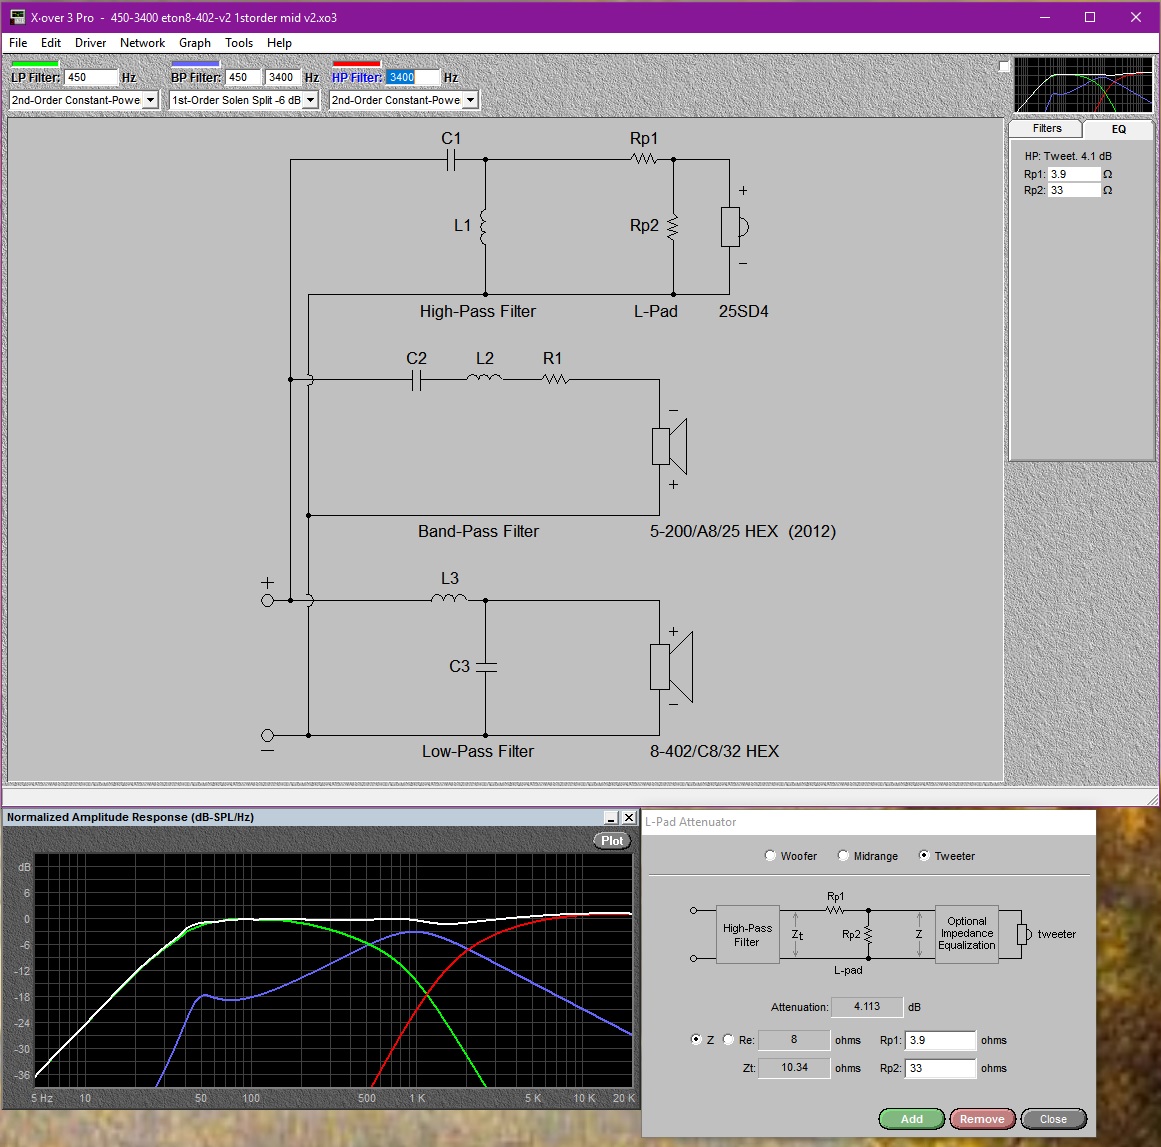
Task: Select the Rp2 resistor symbol in L-Pad
Action: [x=672, y=227]
